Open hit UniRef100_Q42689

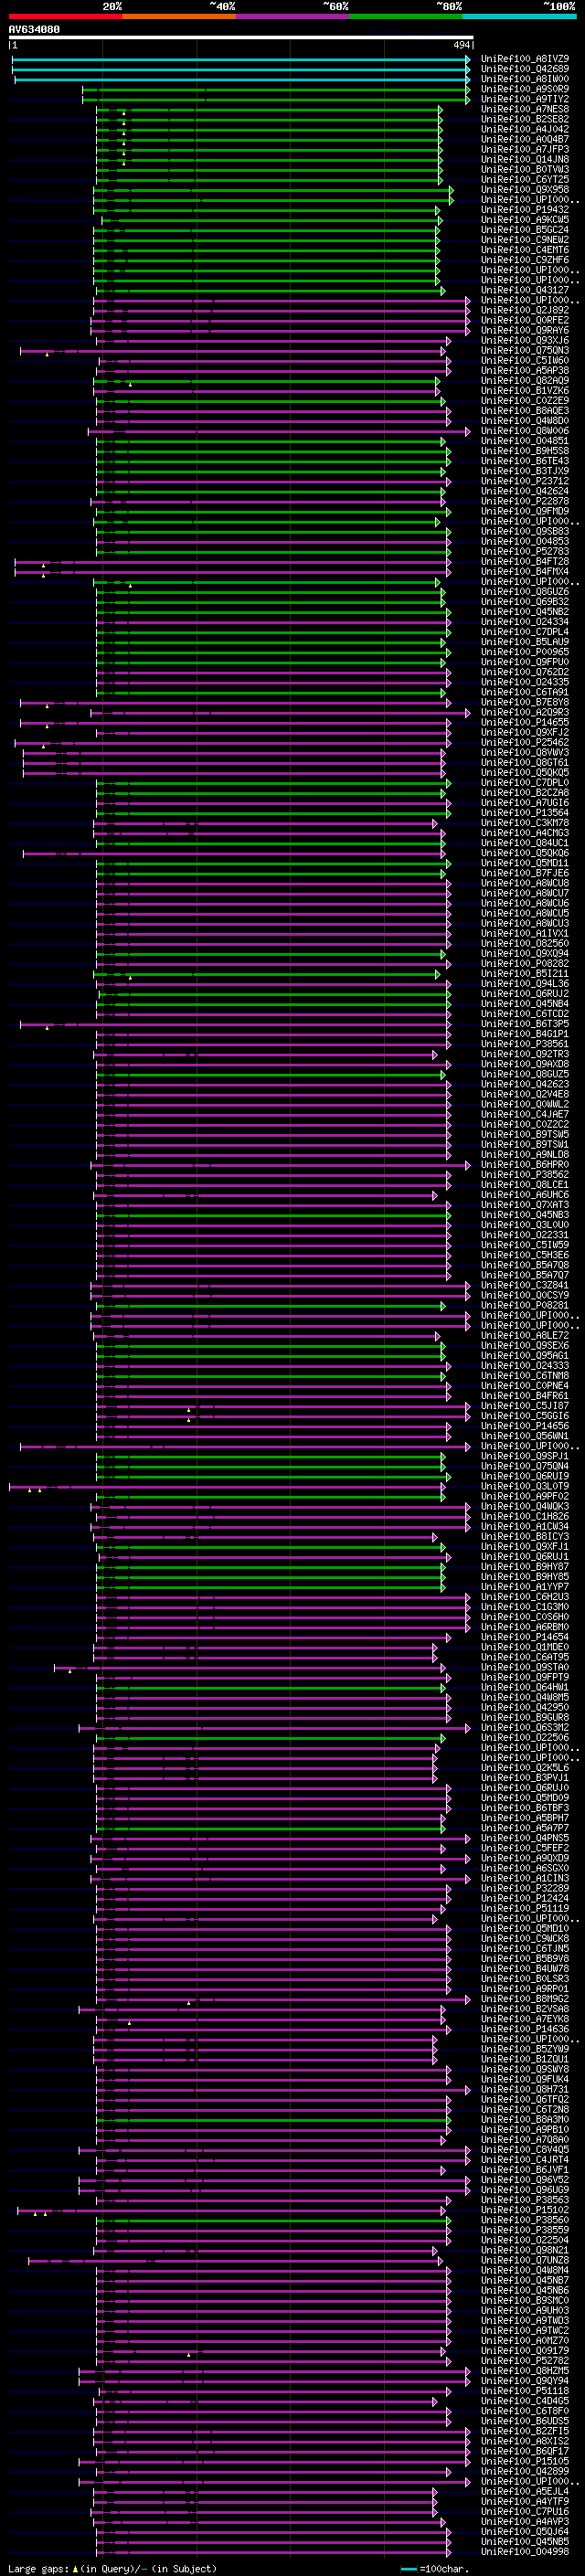[525, 69]
